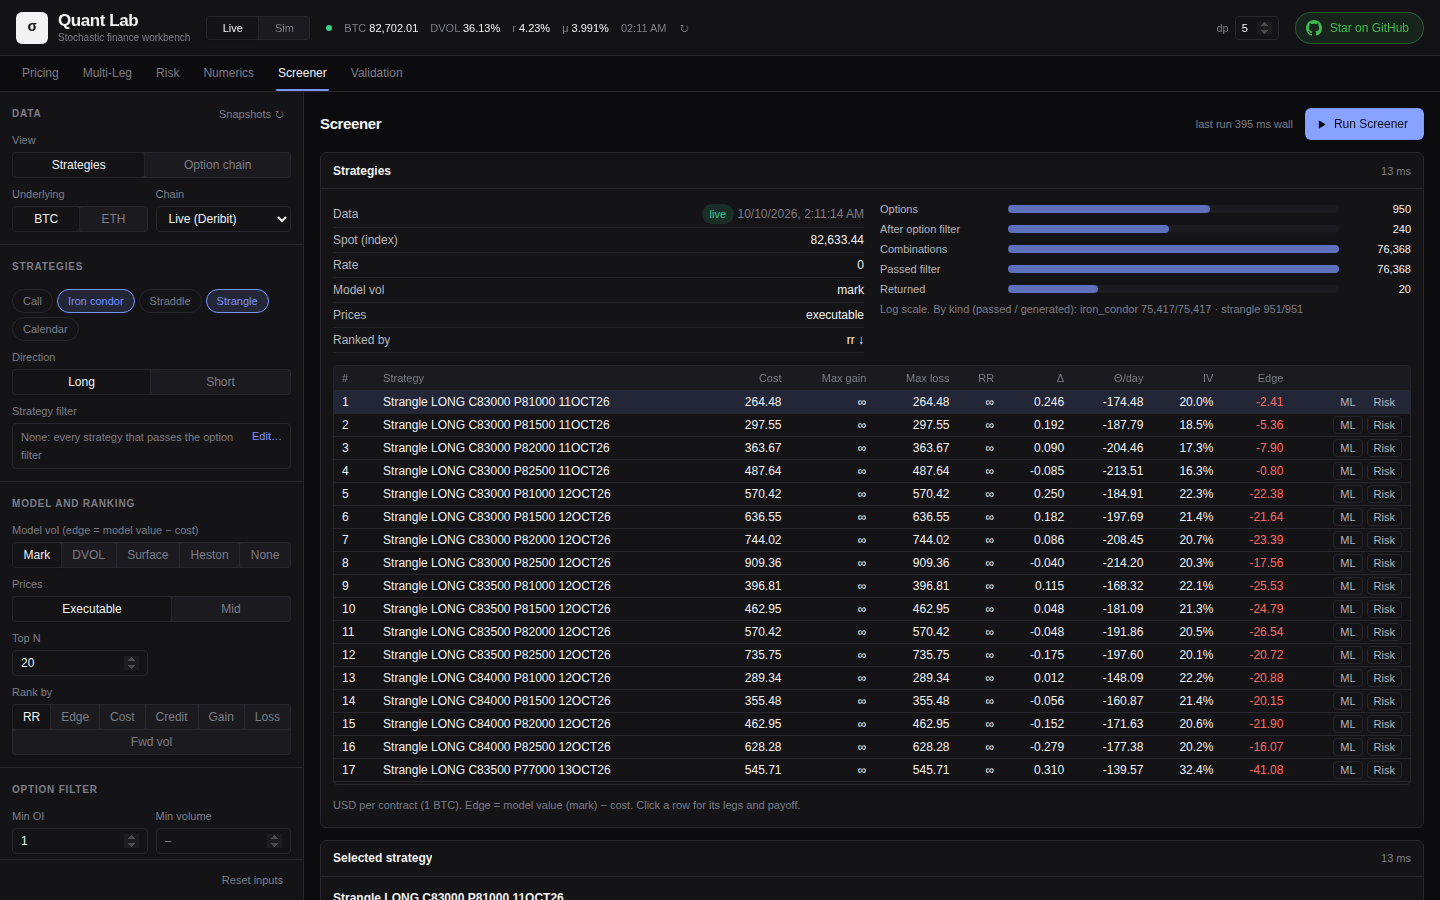Open the Numerics tab
The image size is (1440, 900).
229,73
